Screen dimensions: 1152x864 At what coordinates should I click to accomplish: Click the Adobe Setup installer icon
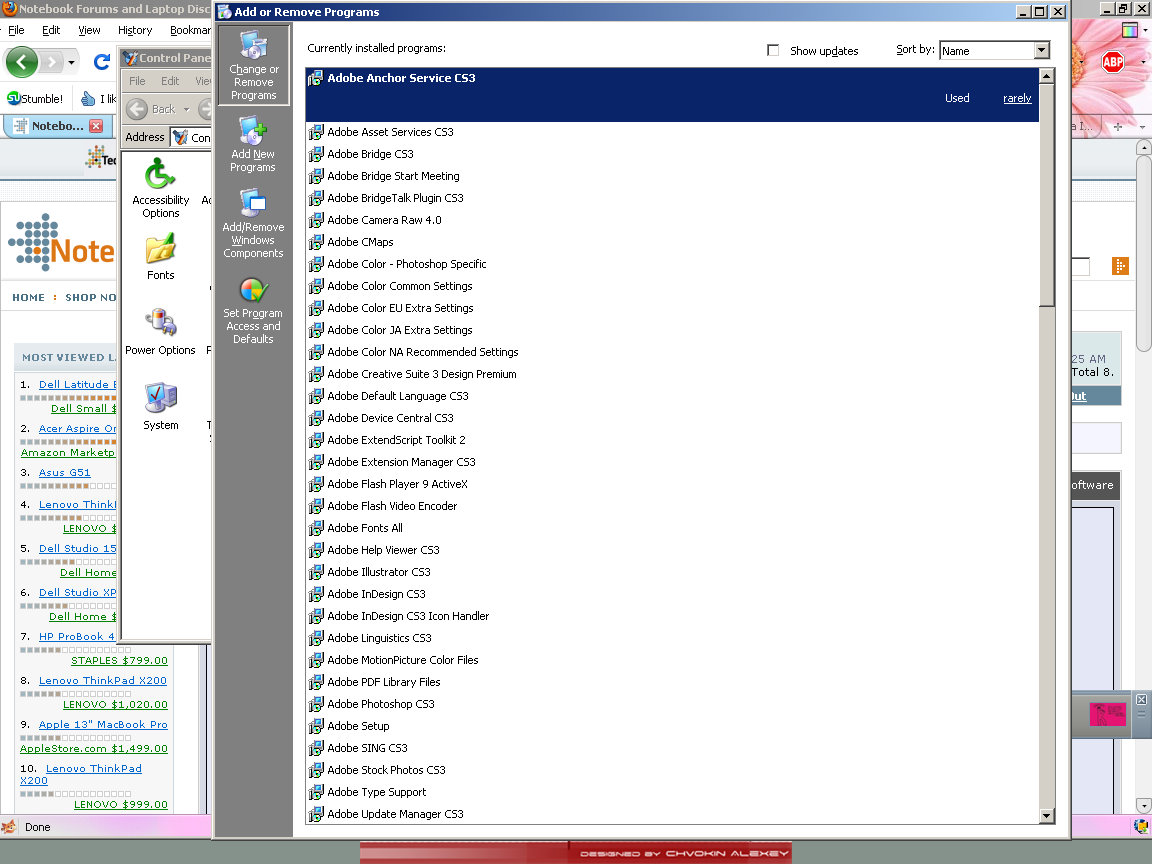pyautogui.click(x=315, y=727)
